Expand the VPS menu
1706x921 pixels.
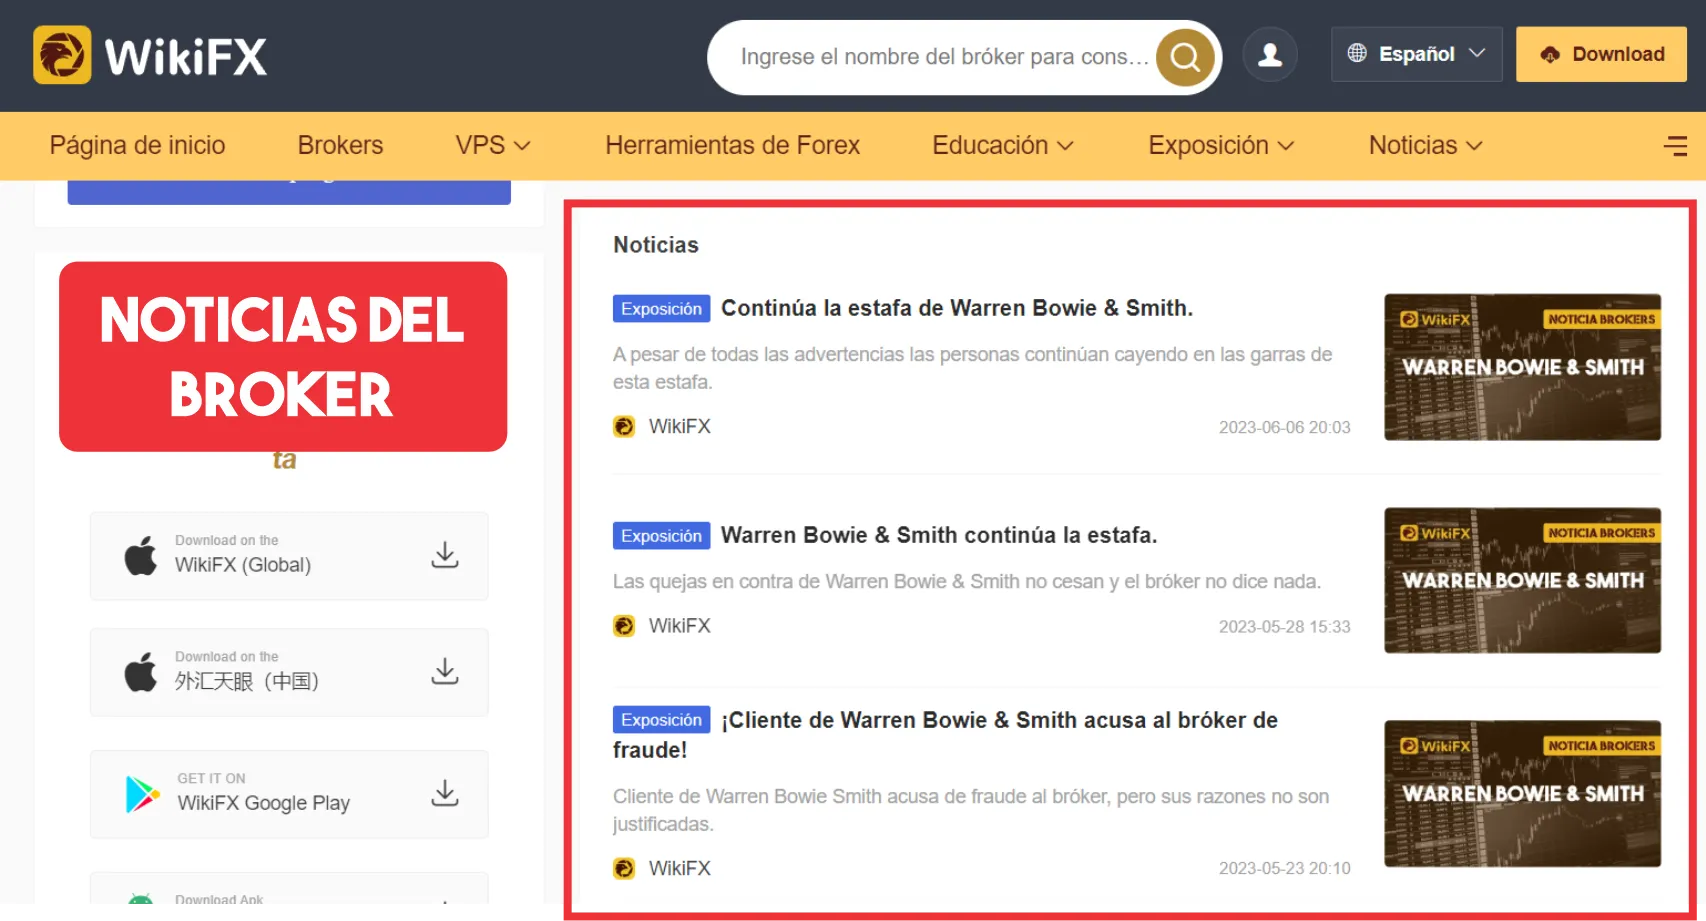pyautogui.click(x=492, y=146)
